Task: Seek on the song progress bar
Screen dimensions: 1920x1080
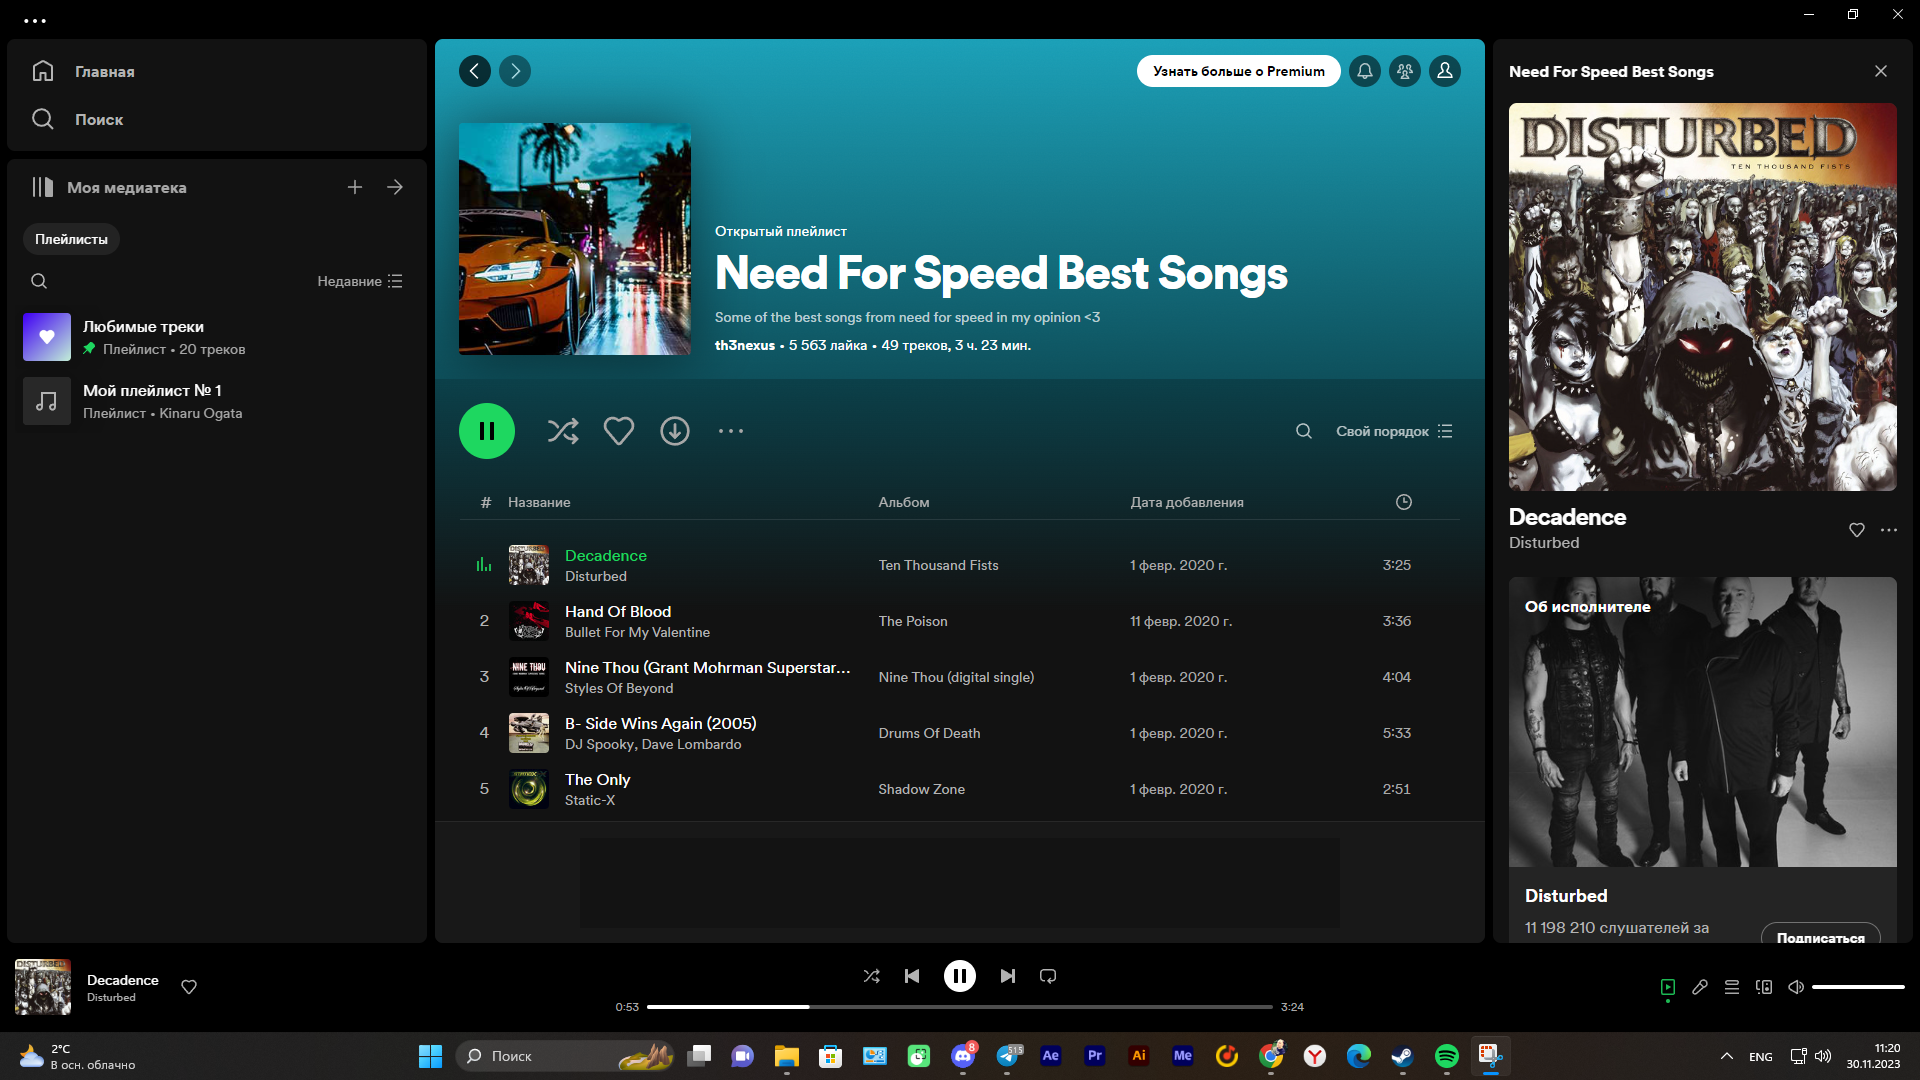Action: pyautogui.click(x=960, y=1007)
